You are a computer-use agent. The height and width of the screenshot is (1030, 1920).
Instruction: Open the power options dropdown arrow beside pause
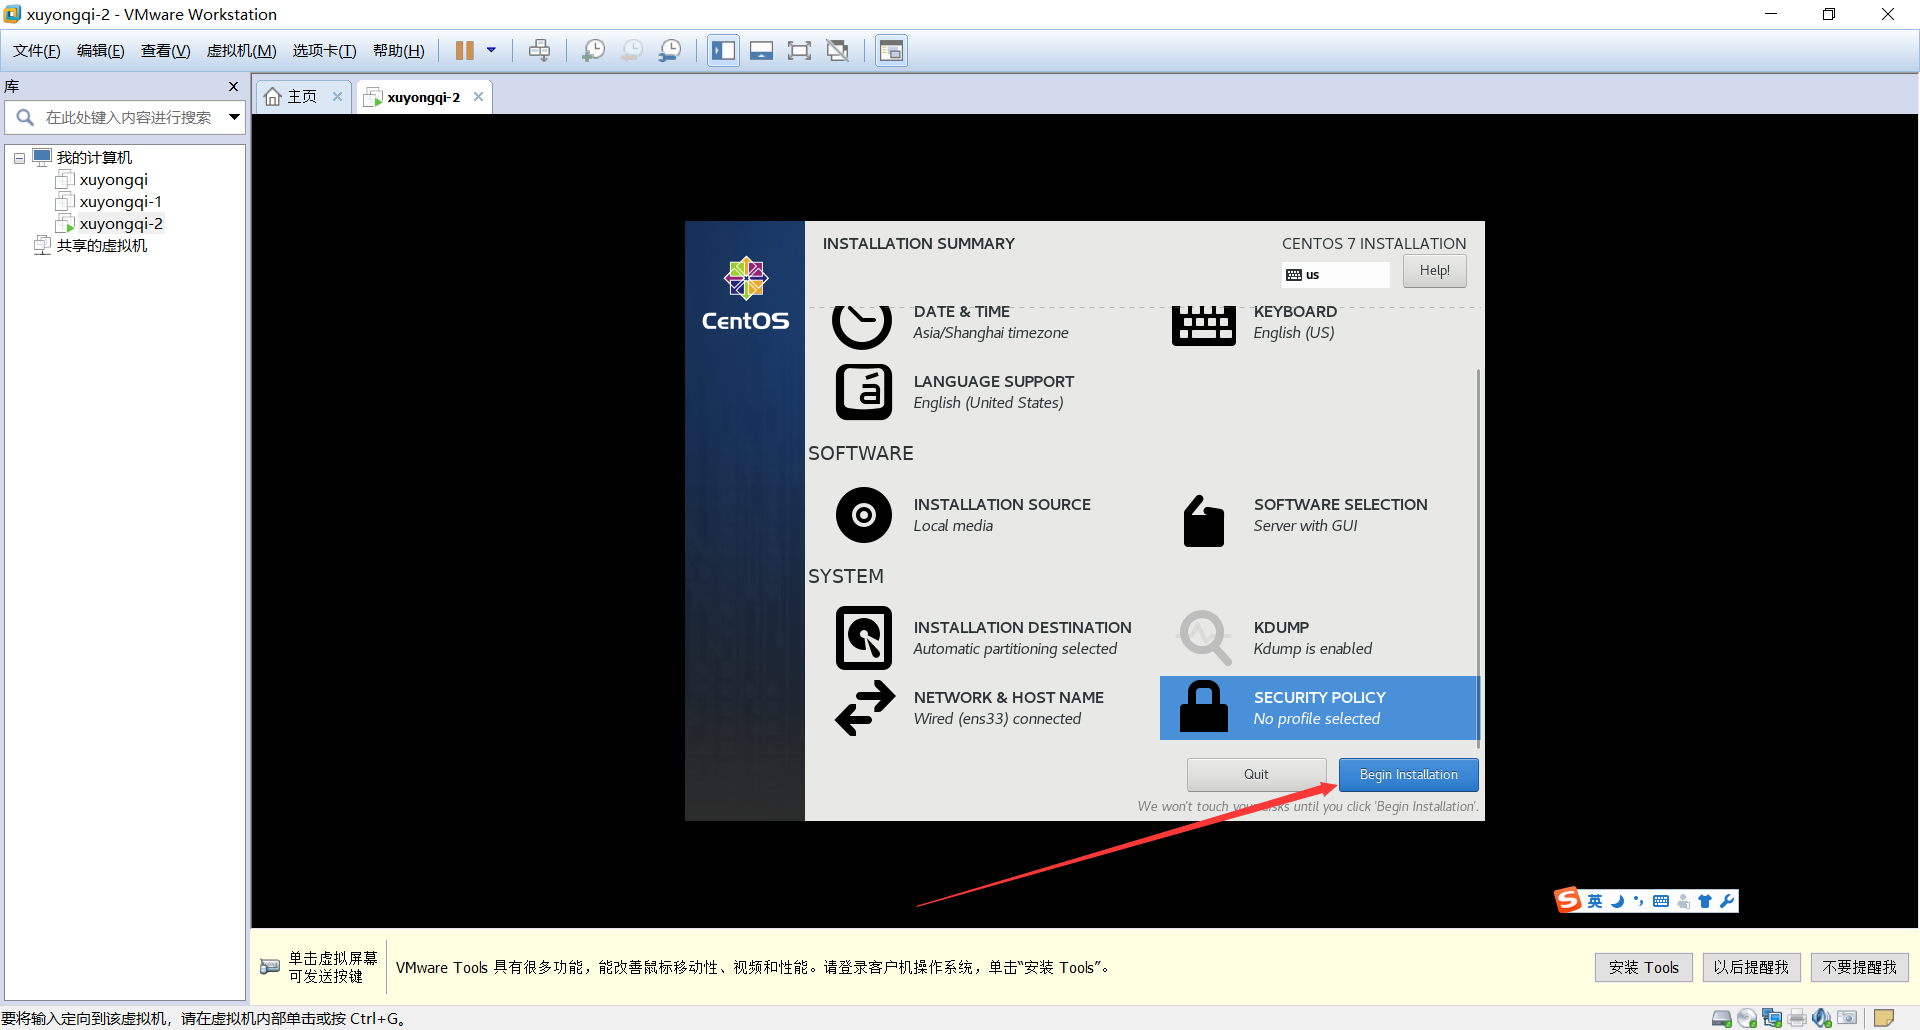tap(491, 50)
